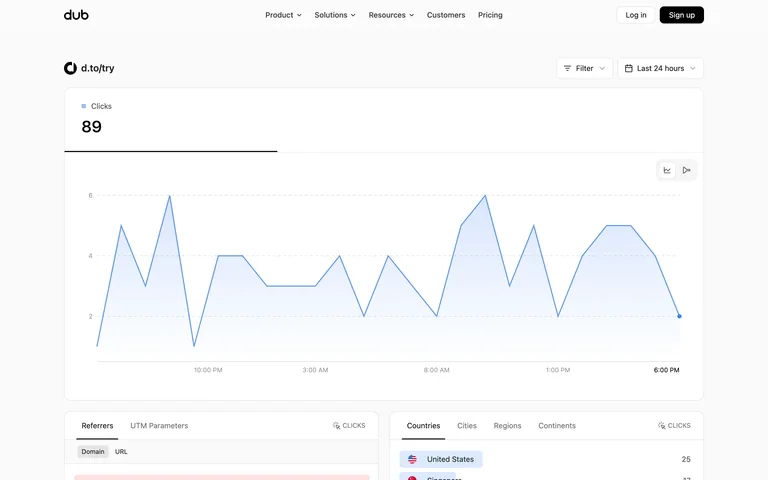
Task: Switch to the UTM Parameters tab
Action: pyautogui.click(x=159, y=426)
